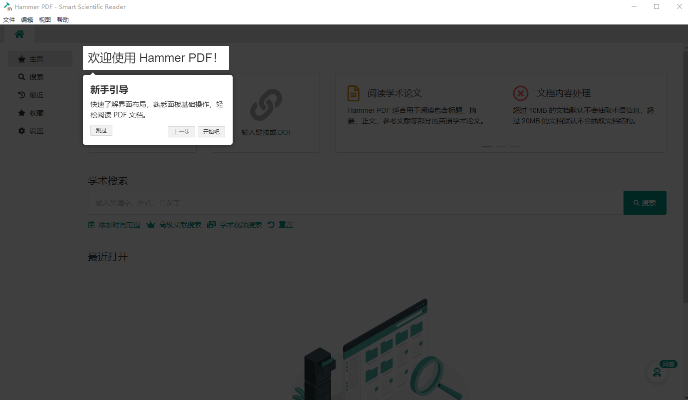The height and width of the screenshot is (400, 688).
Task: Click the chain link DOI icon
Action: click(x=268, y=103)
